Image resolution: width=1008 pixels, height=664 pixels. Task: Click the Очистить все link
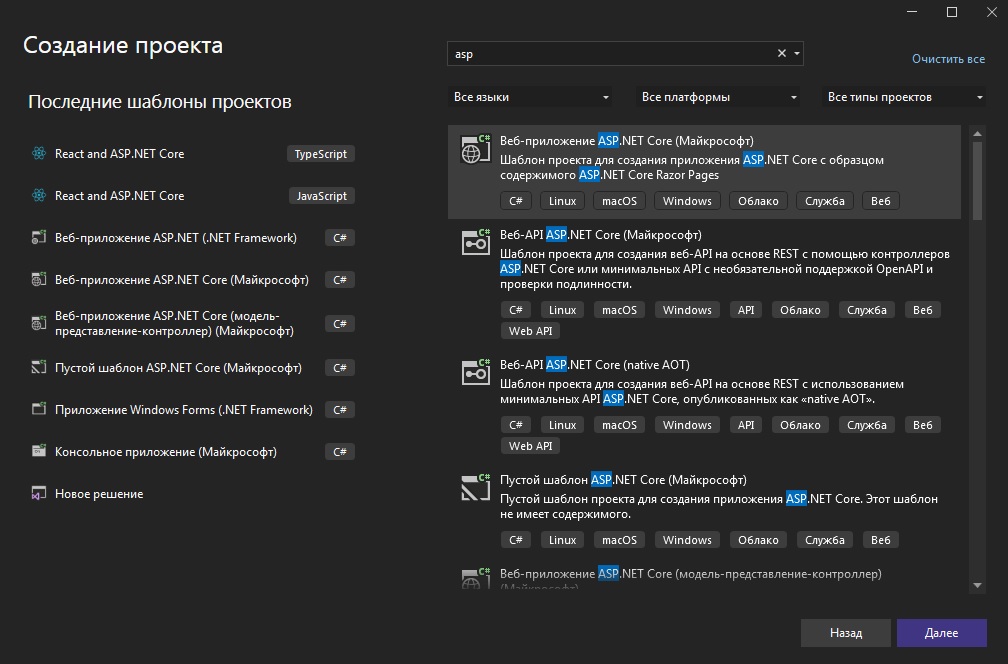948,58
